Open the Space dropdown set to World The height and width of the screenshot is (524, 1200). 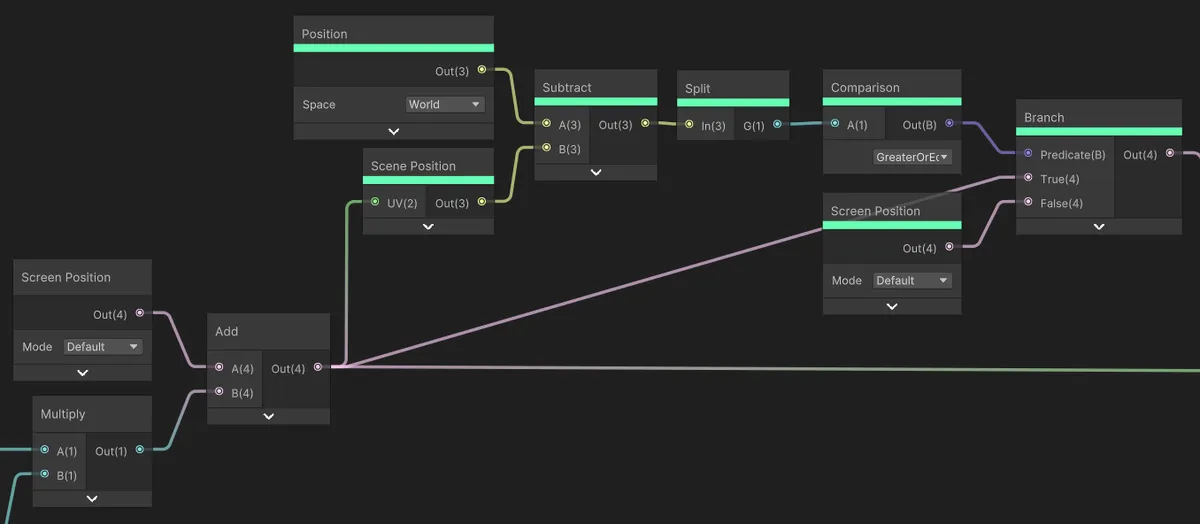445,104
